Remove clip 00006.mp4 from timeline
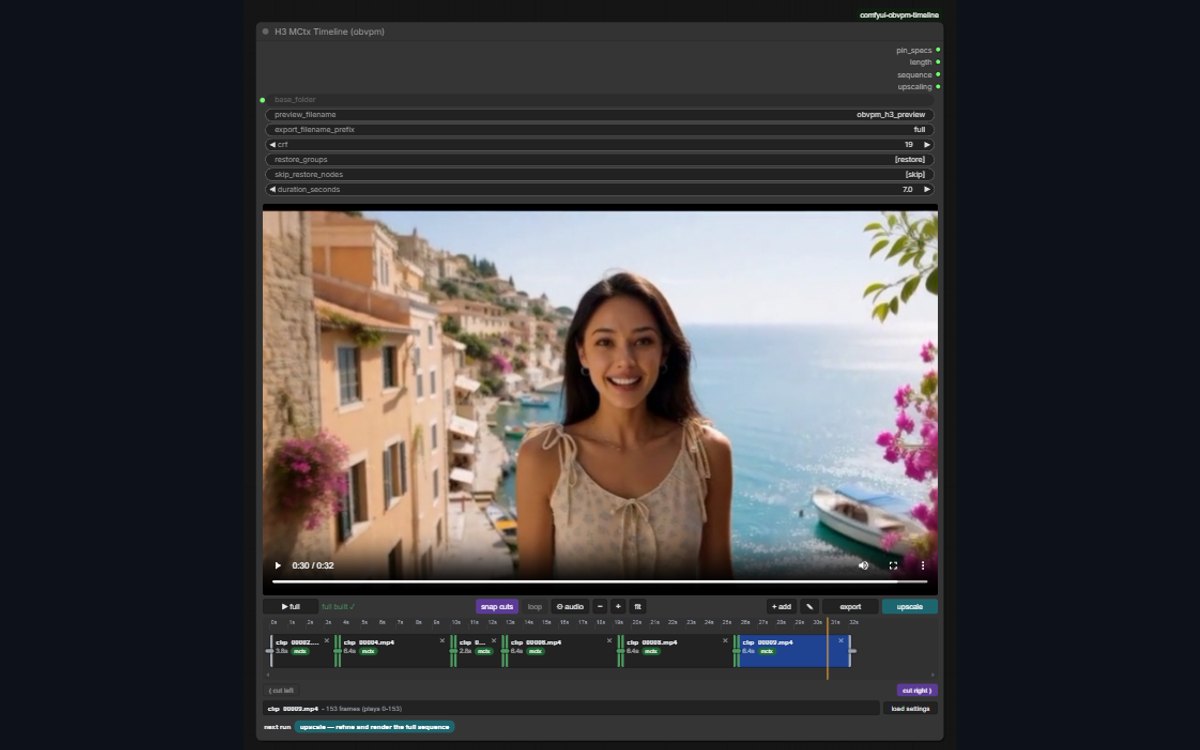Viewport: 1200px width, 750px height. tap(609, 641)
